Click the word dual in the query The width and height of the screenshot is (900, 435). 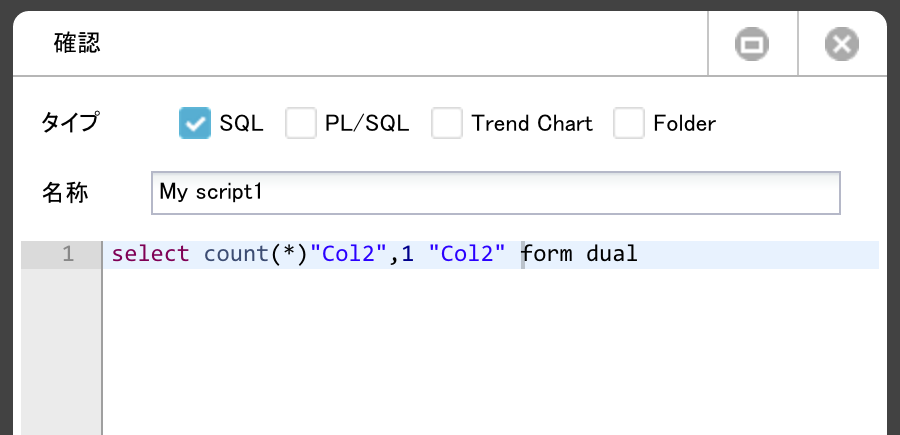click(612, 254)
